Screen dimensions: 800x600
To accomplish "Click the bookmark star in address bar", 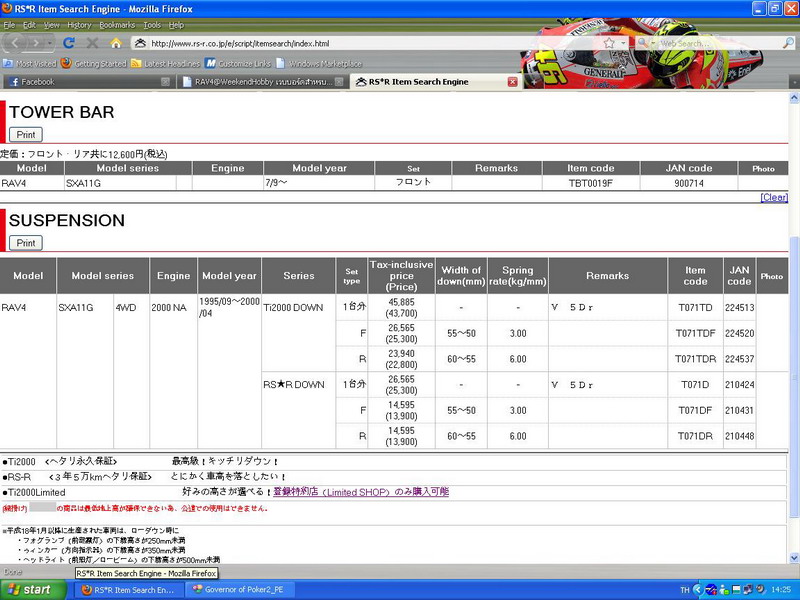I will [610, 43].
